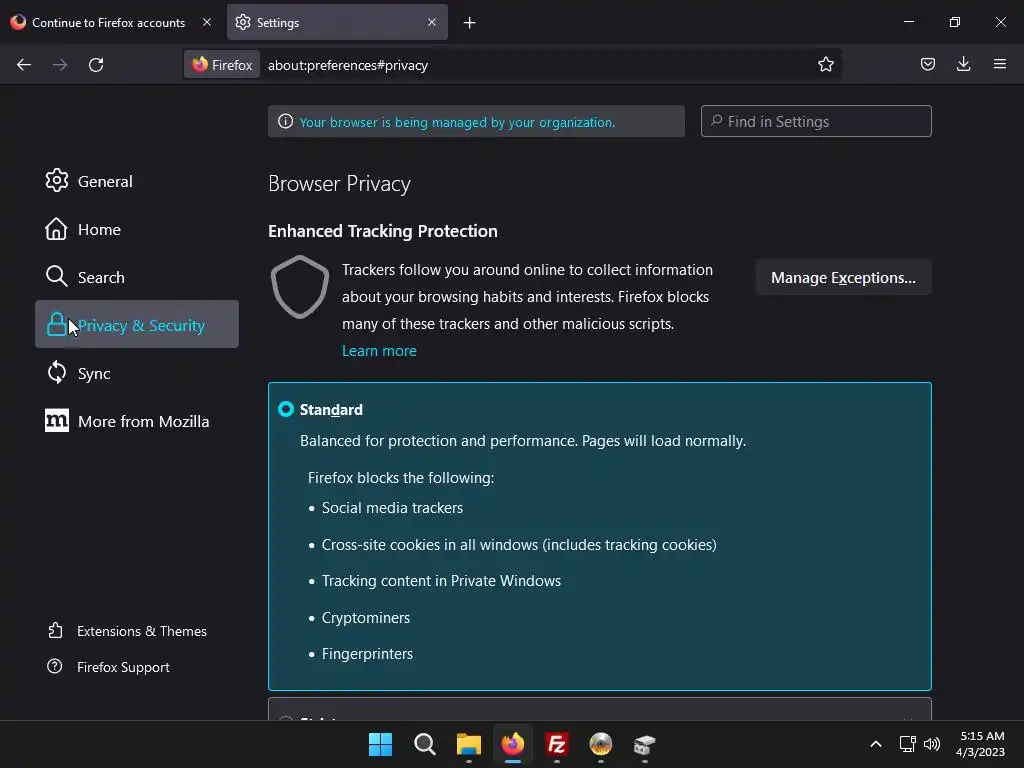The height and width of the screenshot is (768, 1024).
Task: Close the Continue to Firefox accounts tab
Action: 206,22
